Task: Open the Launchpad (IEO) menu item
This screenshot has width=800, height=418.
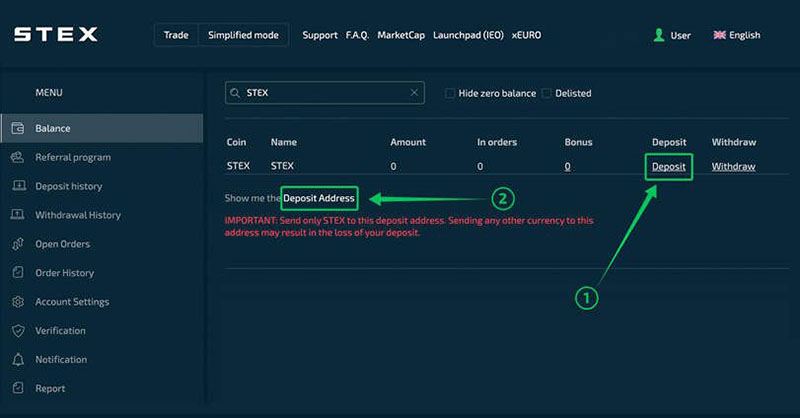Action: pos(468,35)
